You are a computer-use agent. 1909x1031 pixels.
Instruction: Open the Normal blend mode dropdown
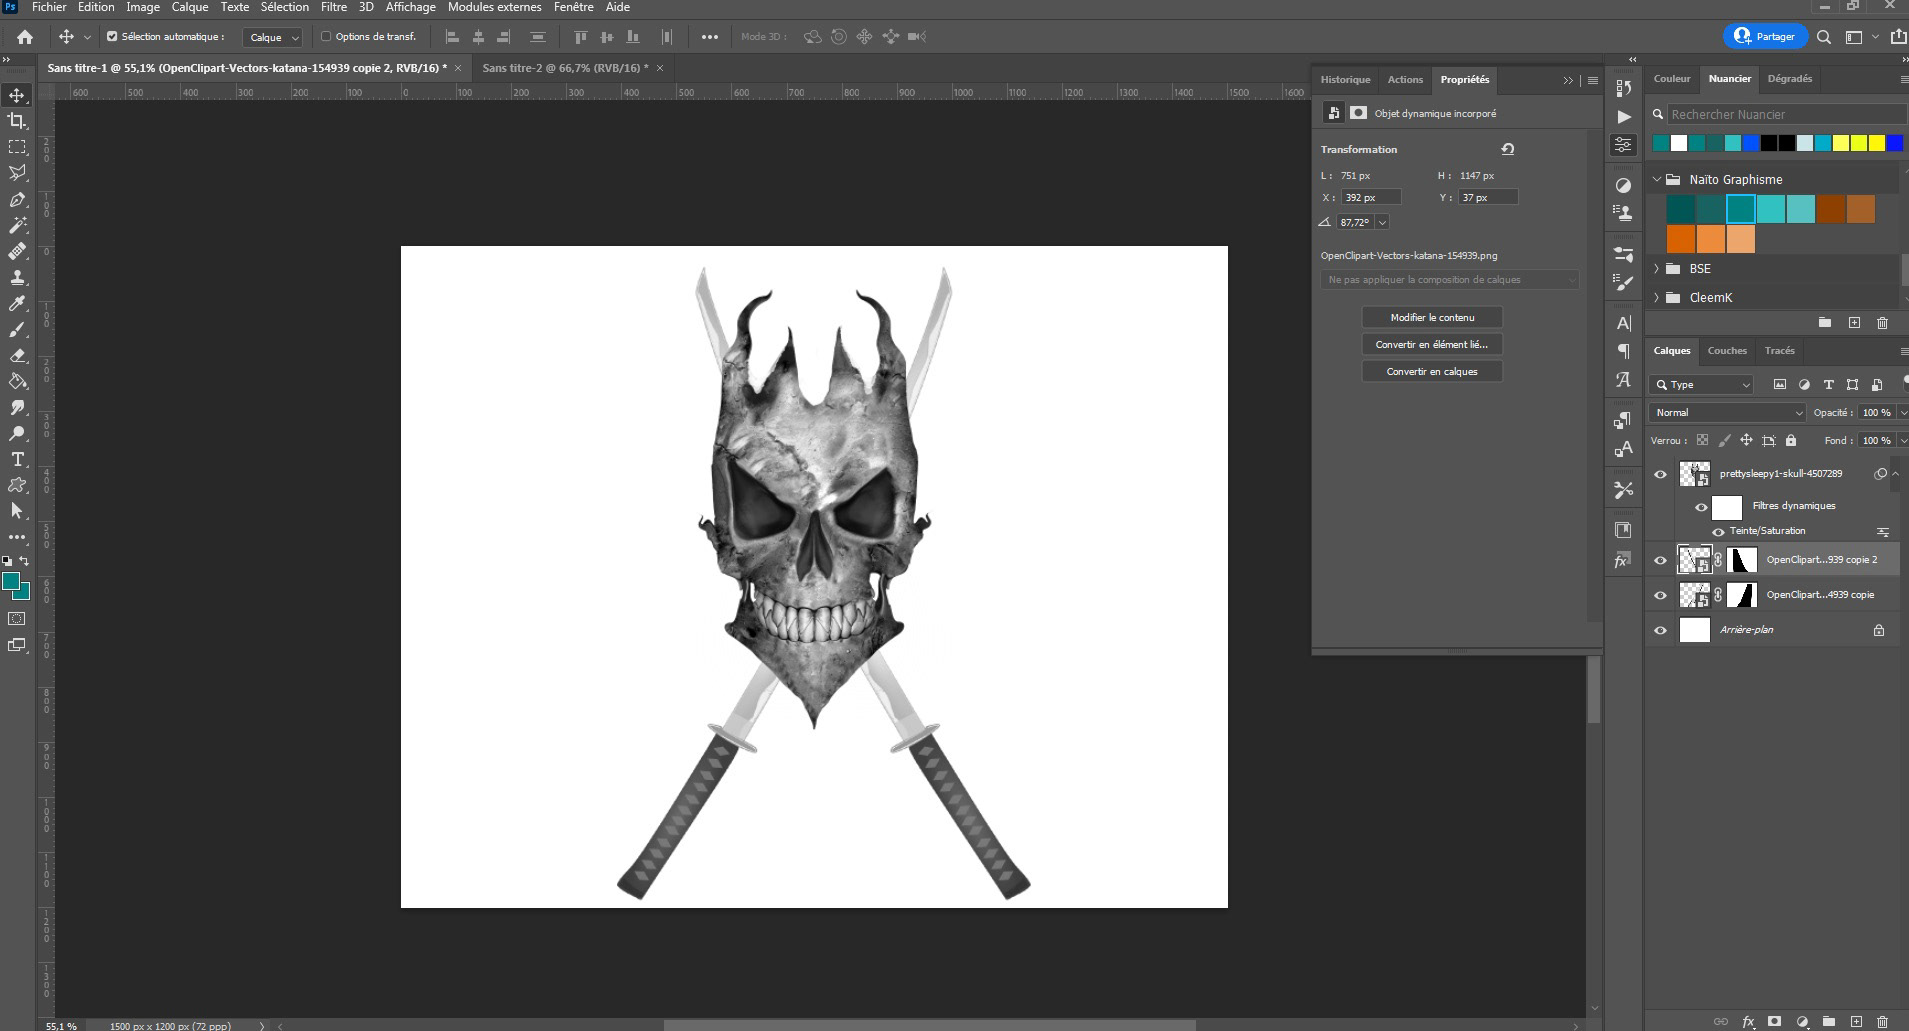coord(1727,412)
